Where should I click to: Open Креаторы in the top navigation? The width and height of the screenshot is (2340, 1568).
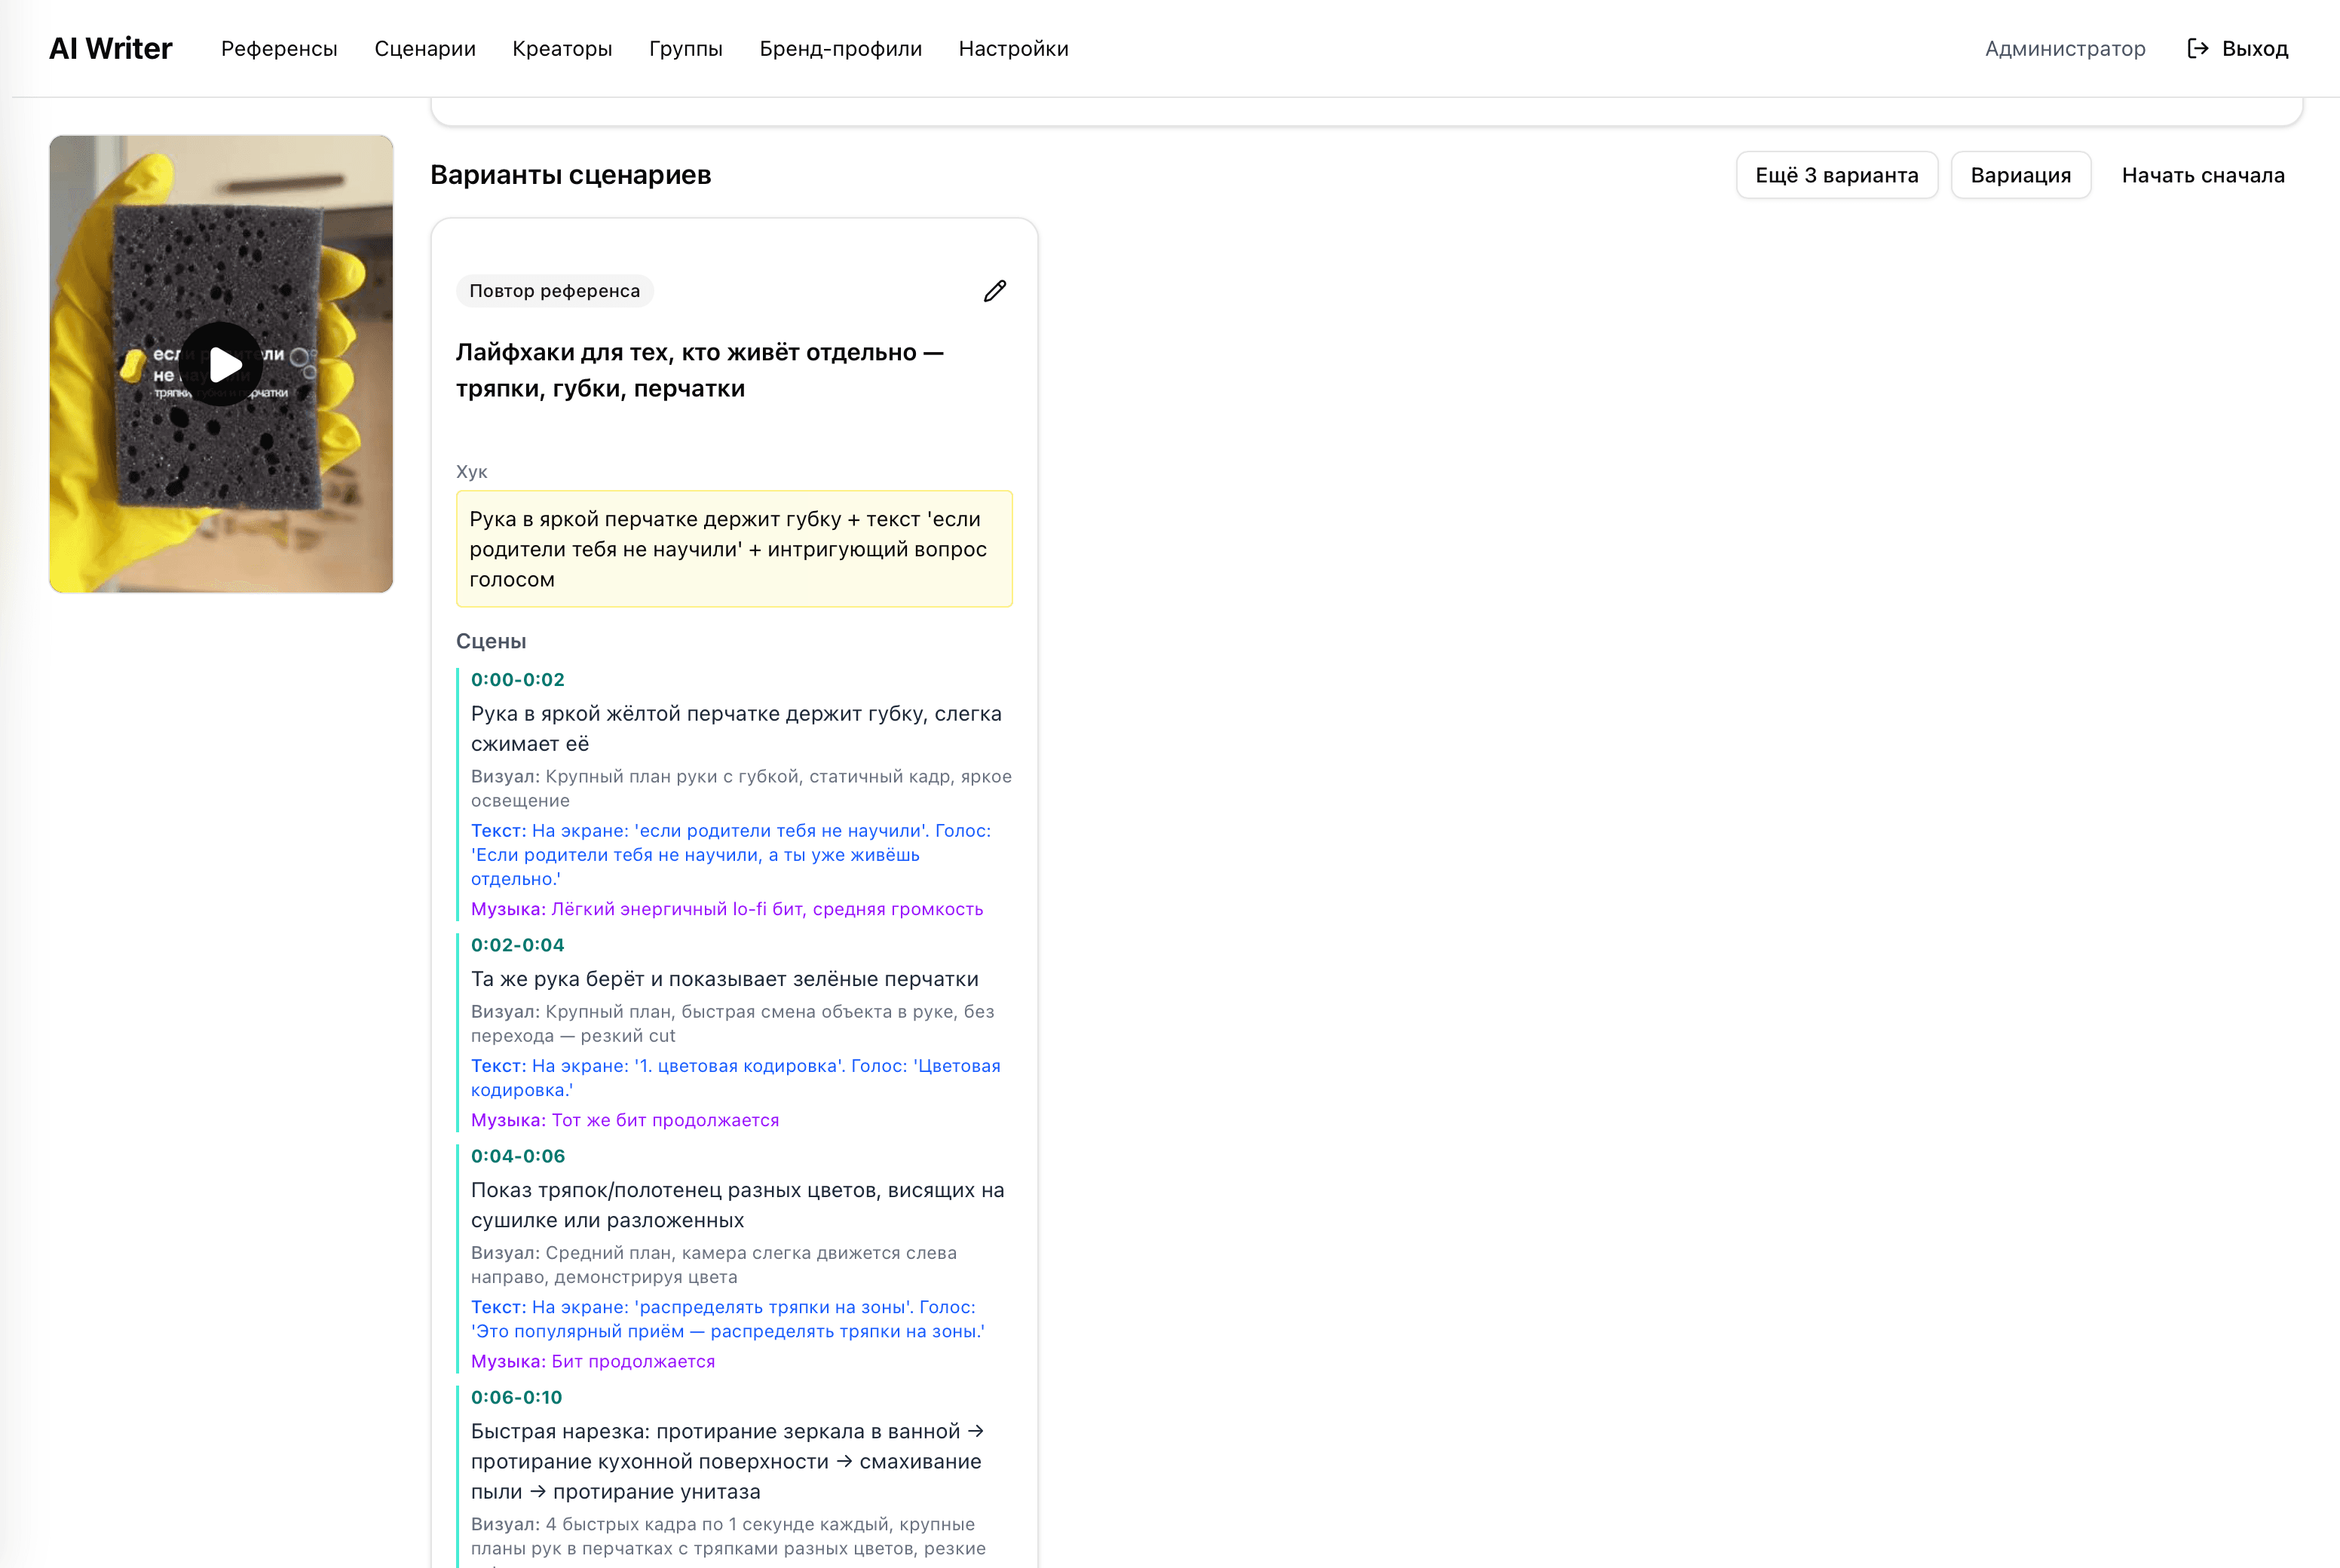pyautogui.click(x=562, y=48)
